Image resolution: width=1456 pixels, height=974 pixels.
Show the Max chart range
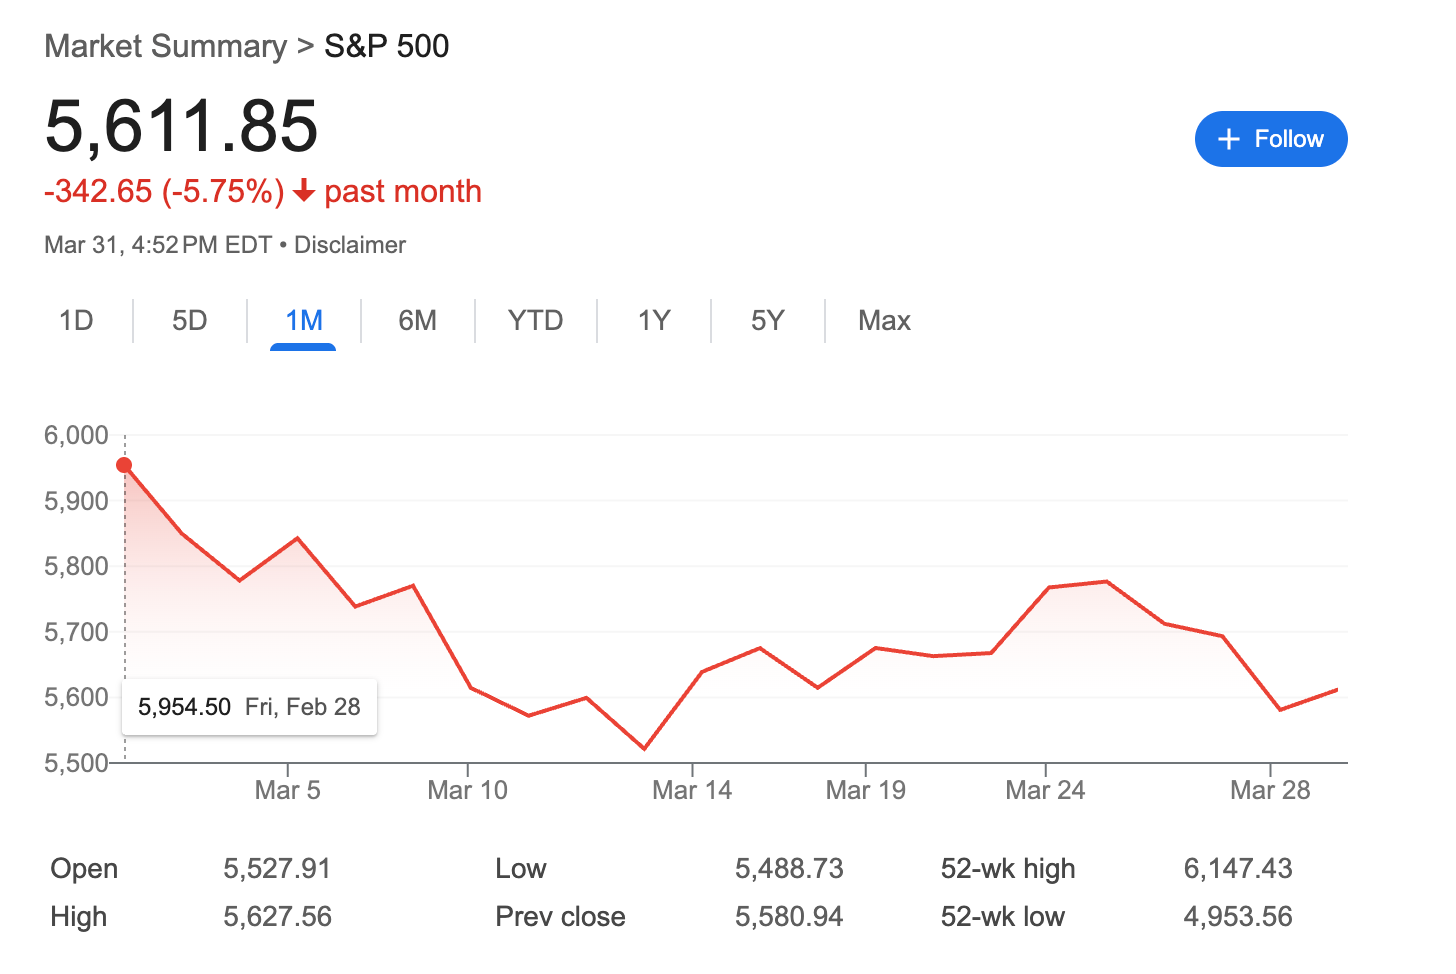tap(884, 320)
